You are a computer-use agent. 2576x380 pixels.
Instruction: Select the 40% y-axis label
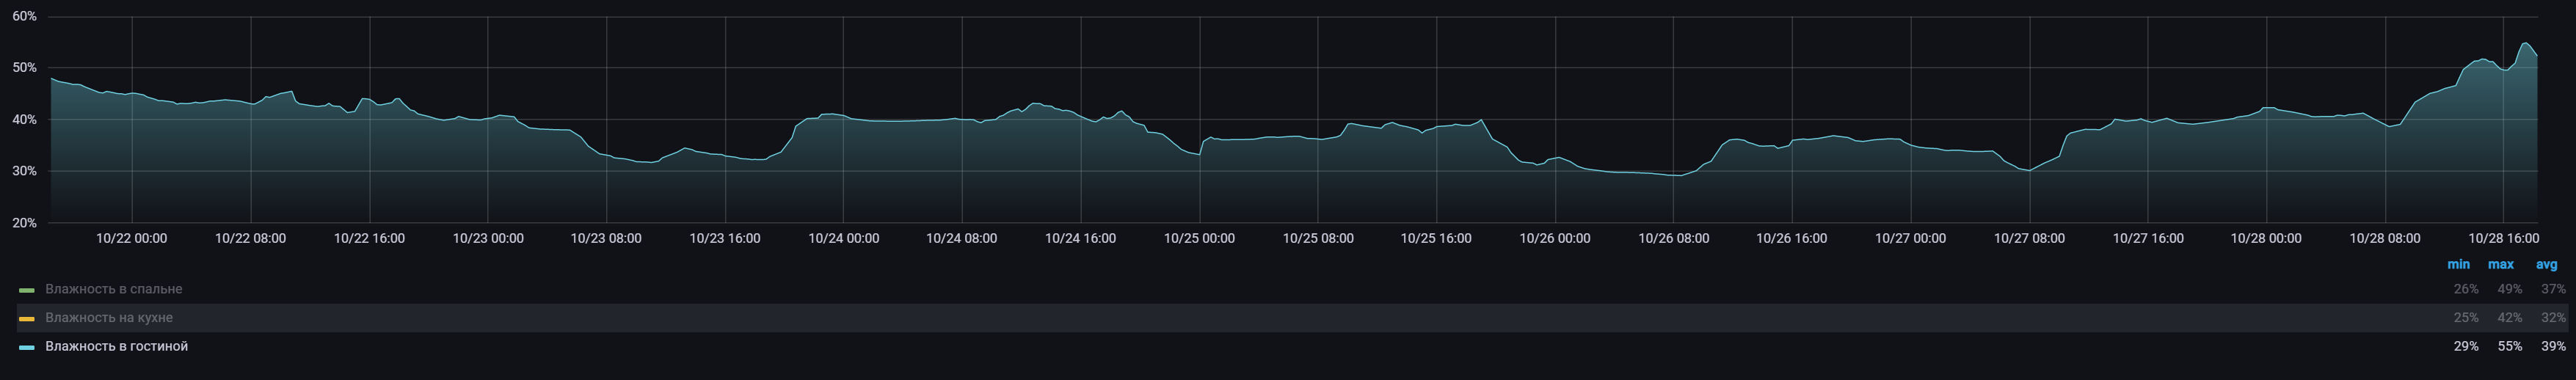pos(24,120)
